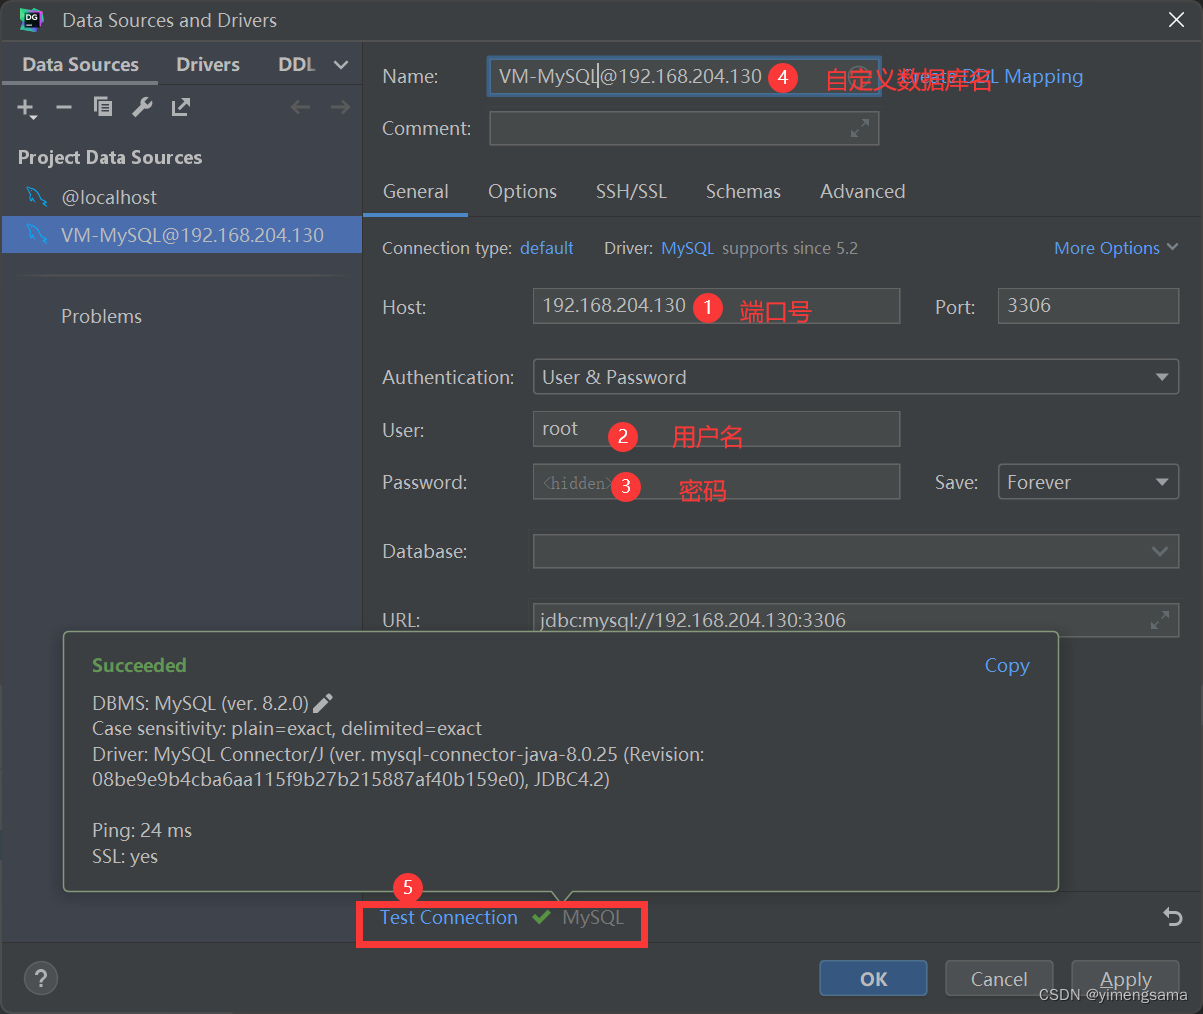Open the DDL tab
Image resolution: width=1203 pixels, height=1014 pixels.
[x=297, y=64]
